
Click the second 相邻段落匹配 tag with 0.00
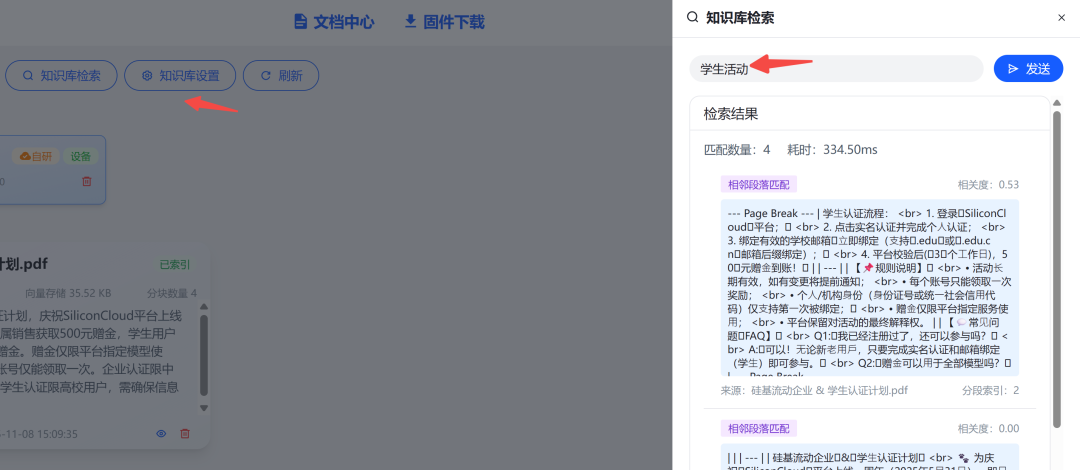click(759, 428)
